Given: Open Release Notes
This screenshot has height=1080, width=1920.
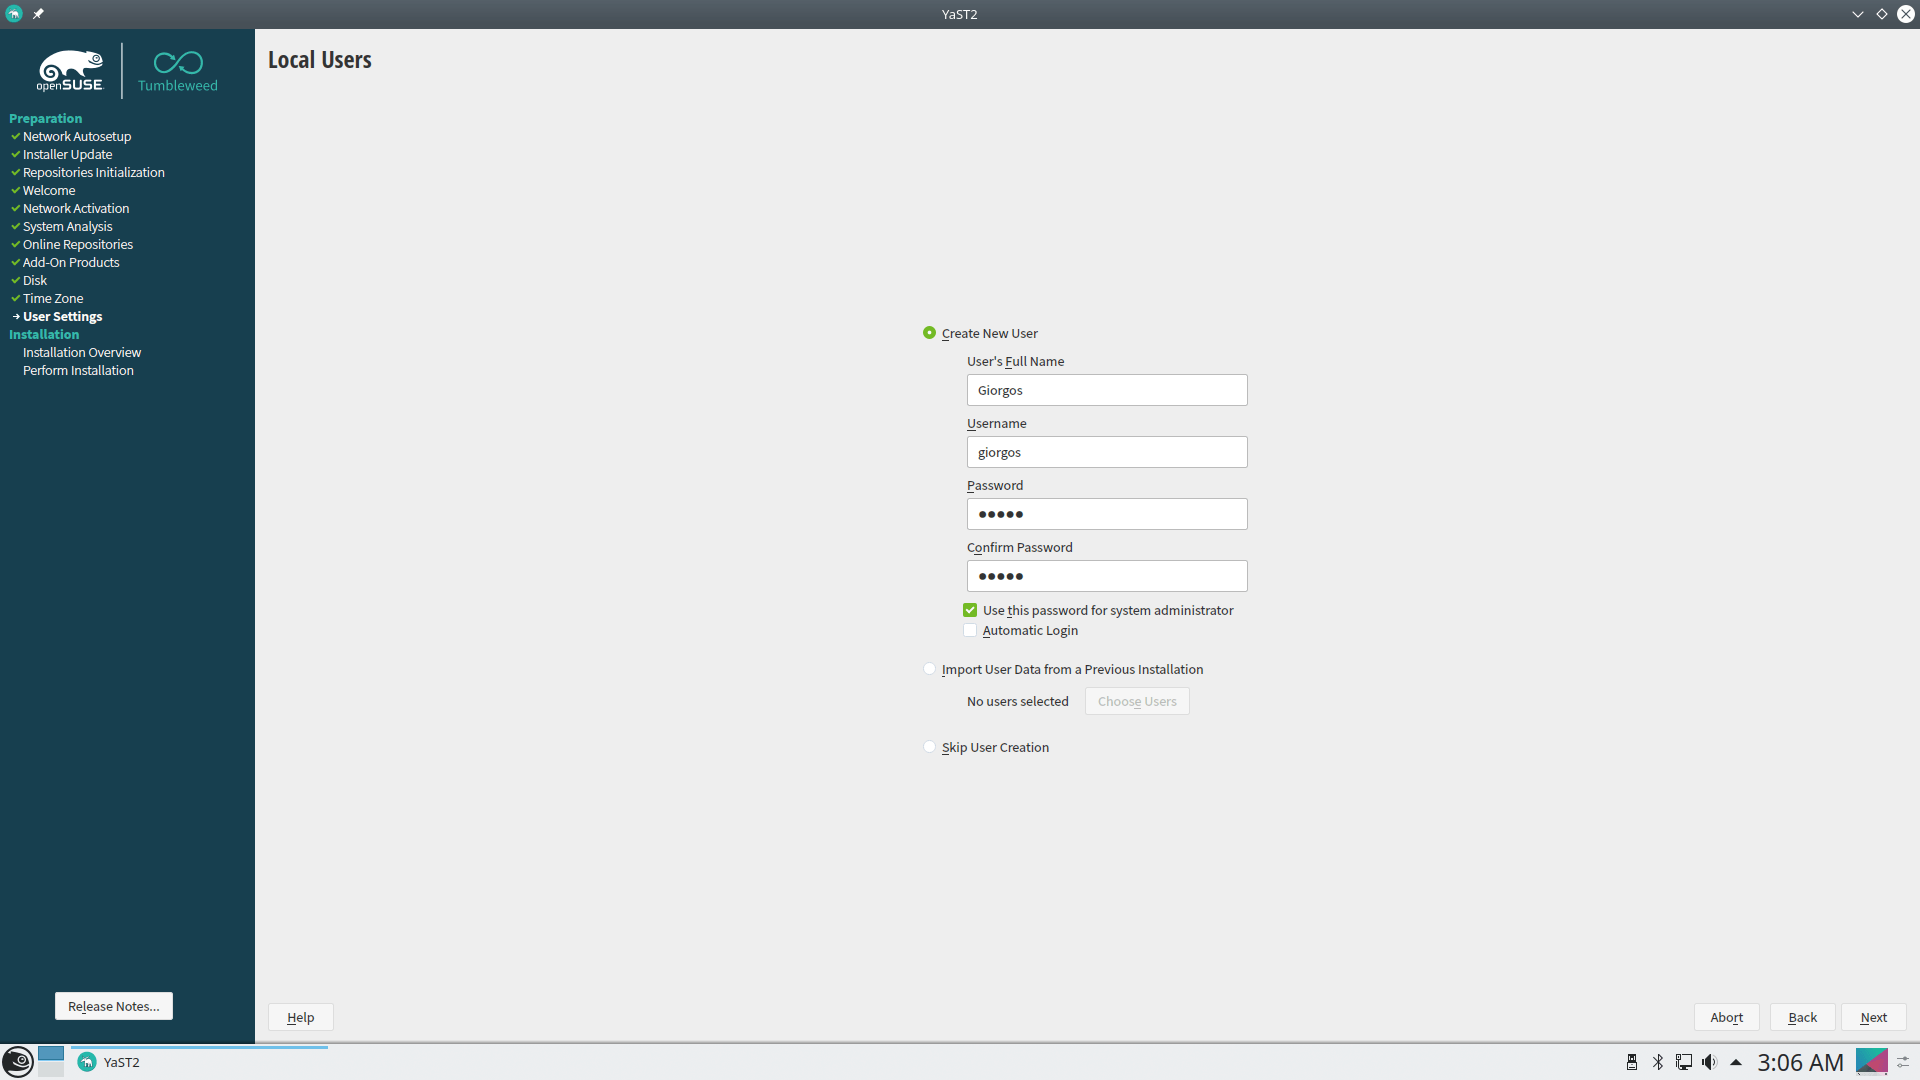Looking at the screenshot, I should tap(113, 1006).
